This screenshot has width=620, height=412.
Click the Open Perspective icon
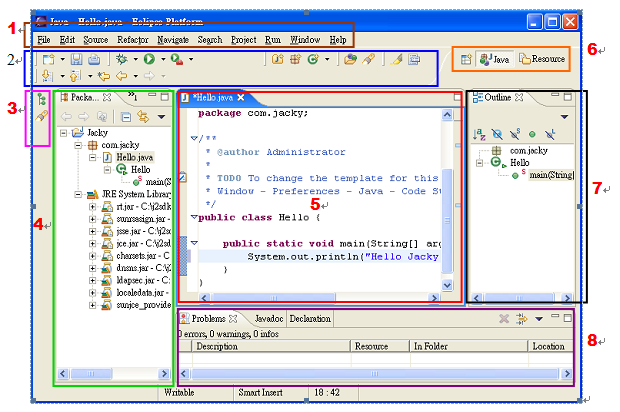point(466,59)
